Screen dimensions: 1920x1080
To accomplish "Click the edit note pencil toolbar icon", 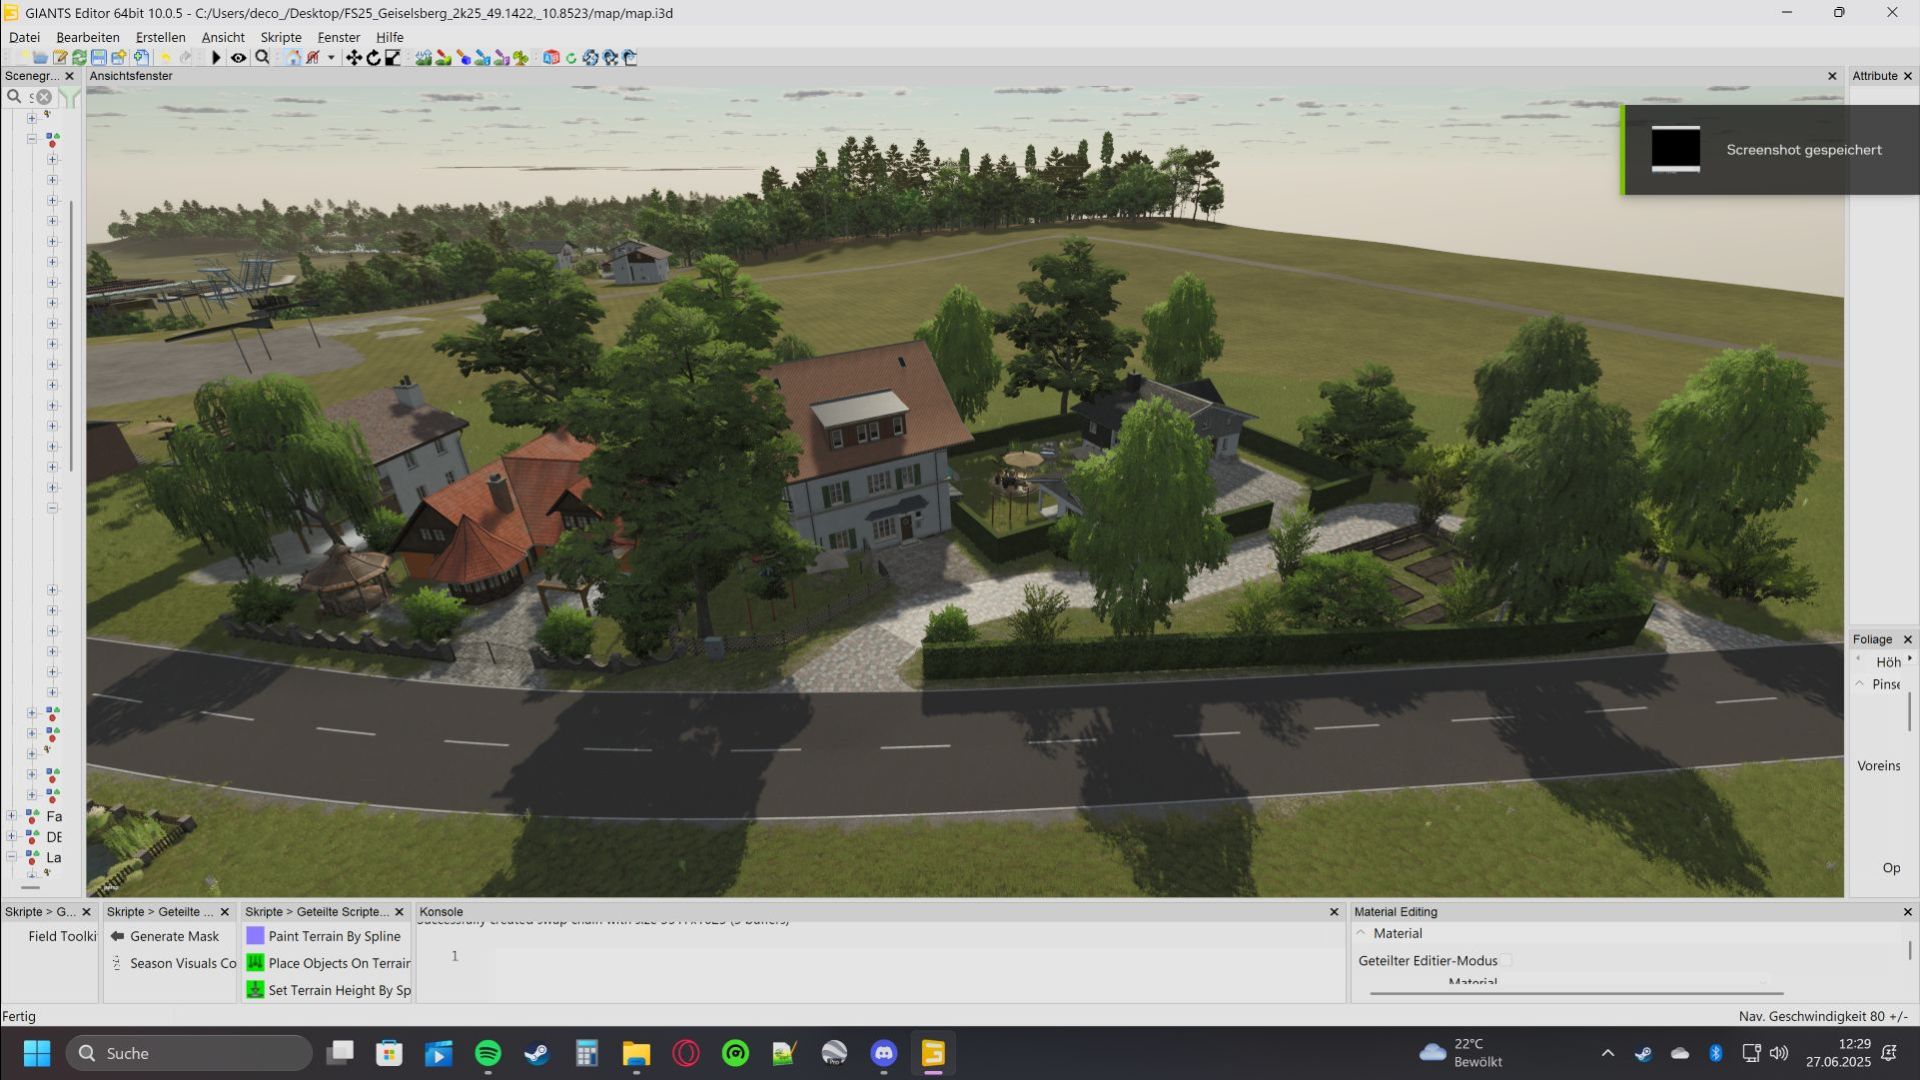I will 60,58.
